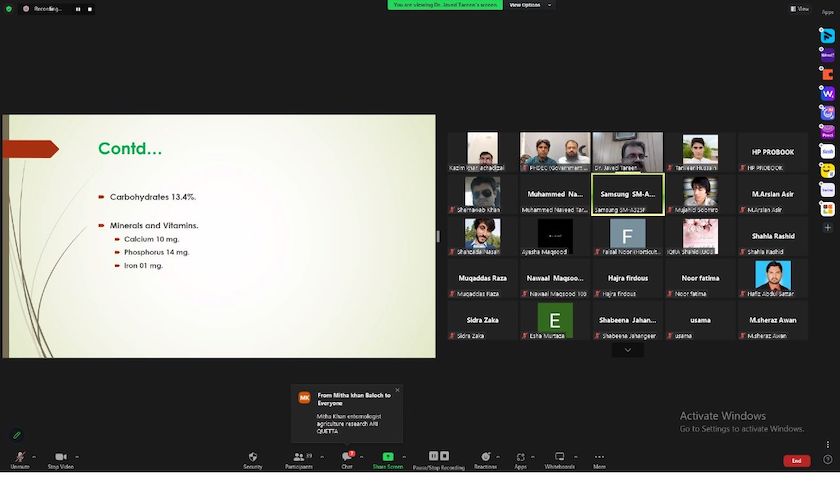Viewport: 840px width, 500px height.
Task: Show next page of participant gallery
Action: [x=627, y=350]
